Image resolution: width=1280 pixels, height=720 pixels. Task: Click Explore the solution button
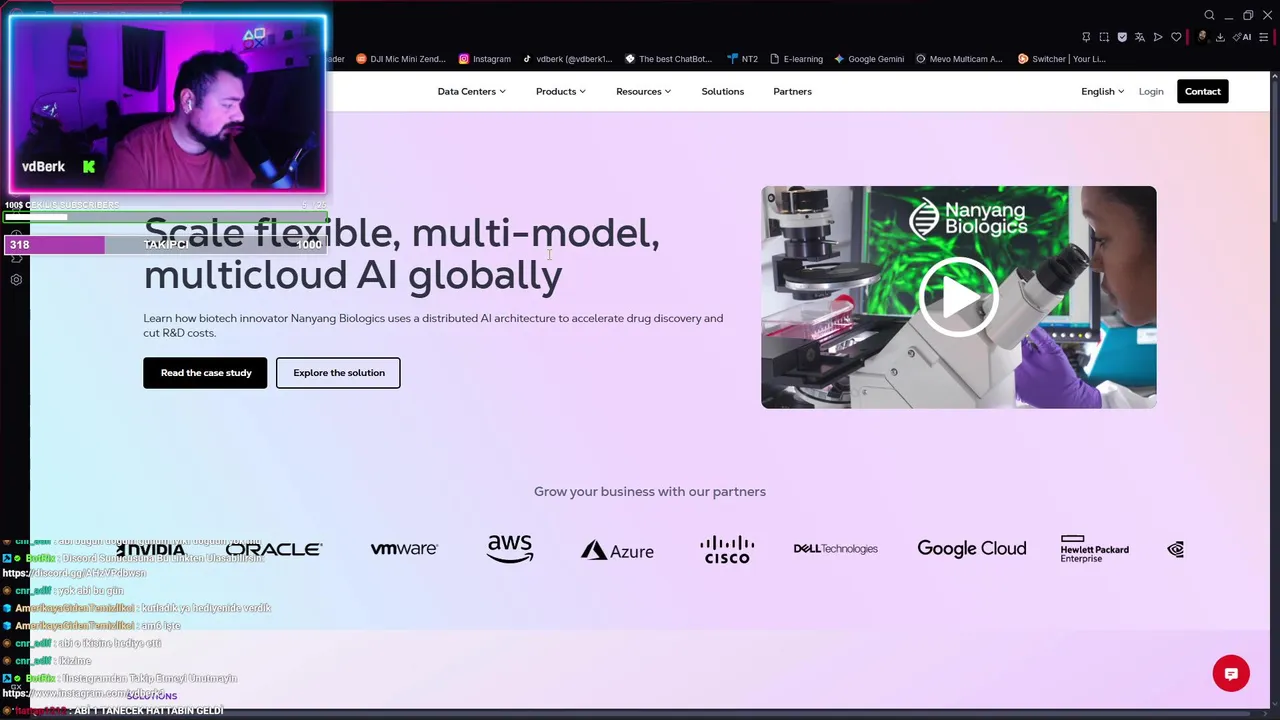338,373
